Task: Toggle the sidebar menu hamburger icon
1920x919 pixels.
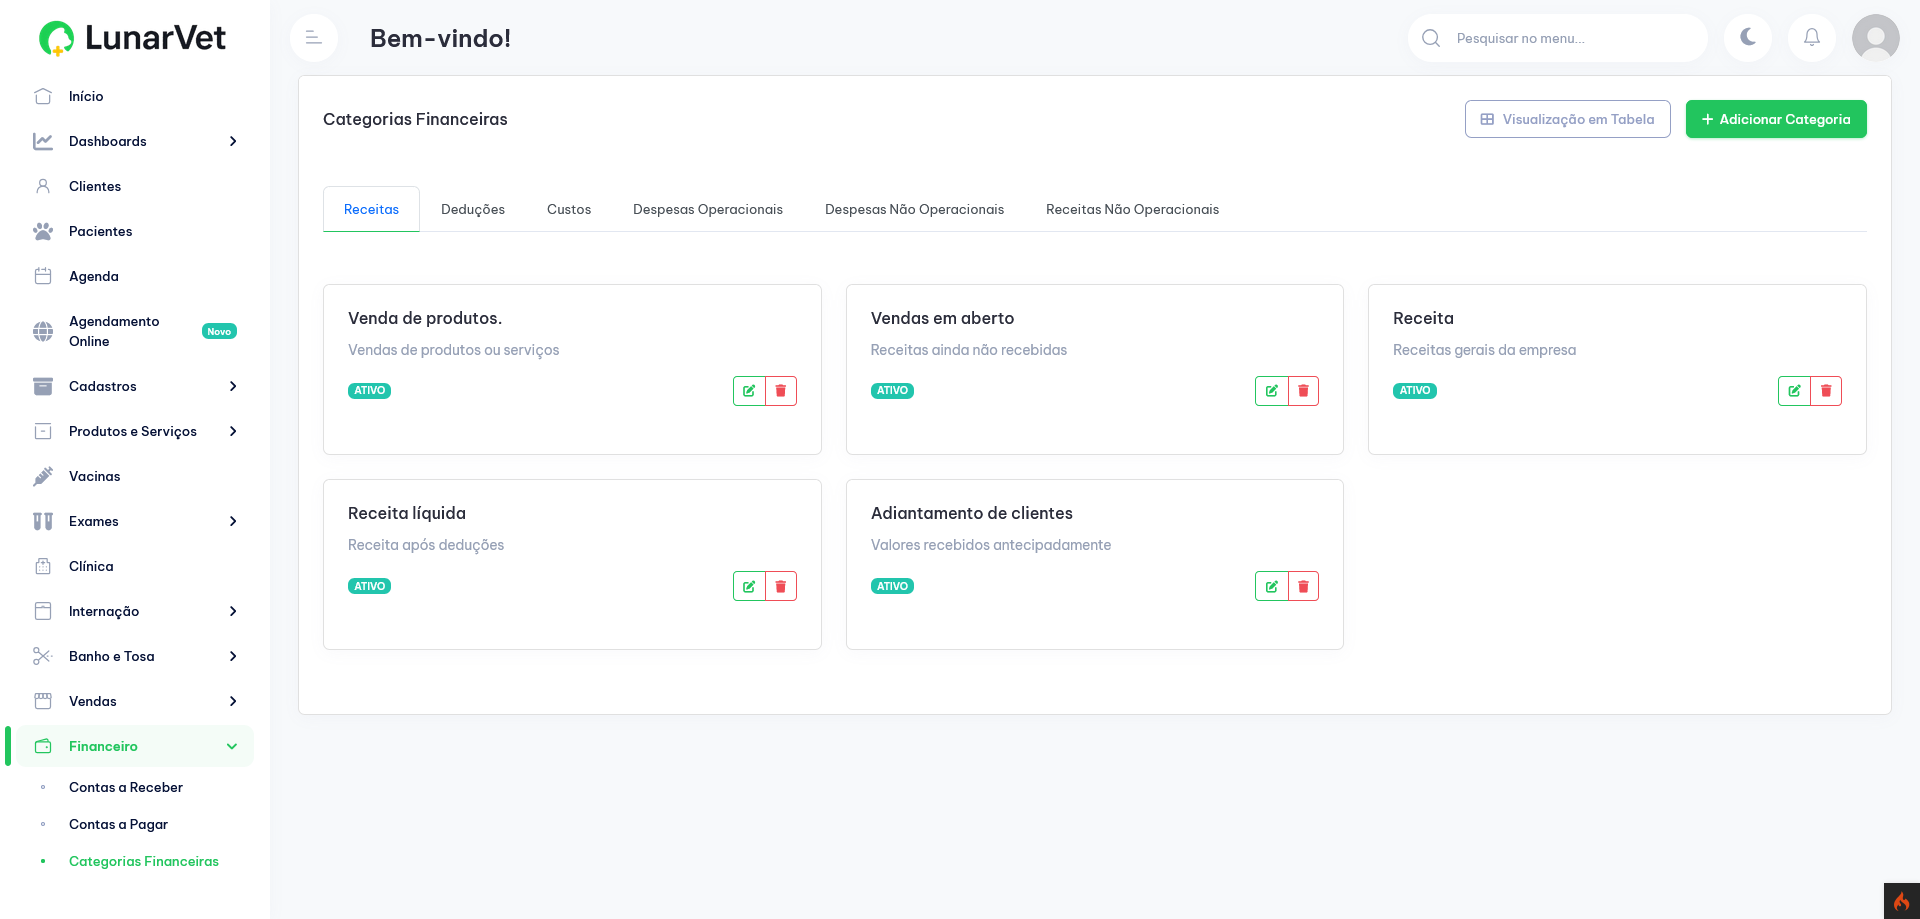Action: (x=314, y=38)
